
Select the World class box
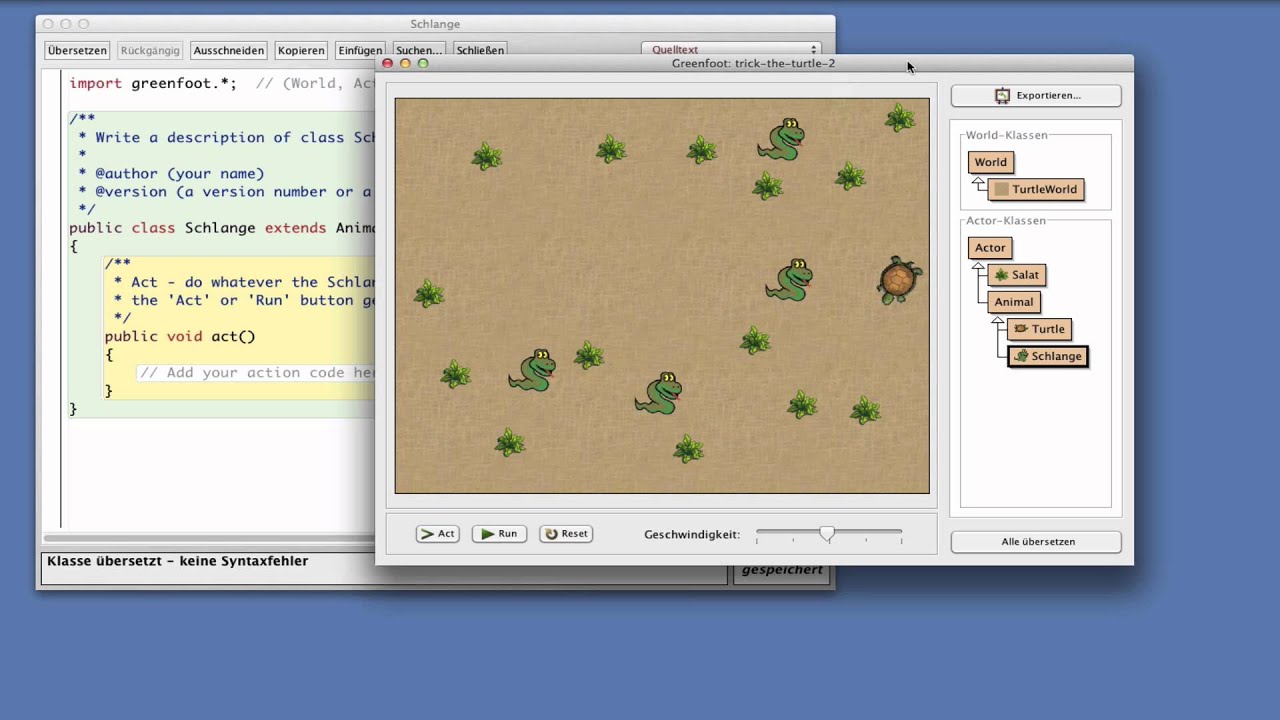click(991, 162)
